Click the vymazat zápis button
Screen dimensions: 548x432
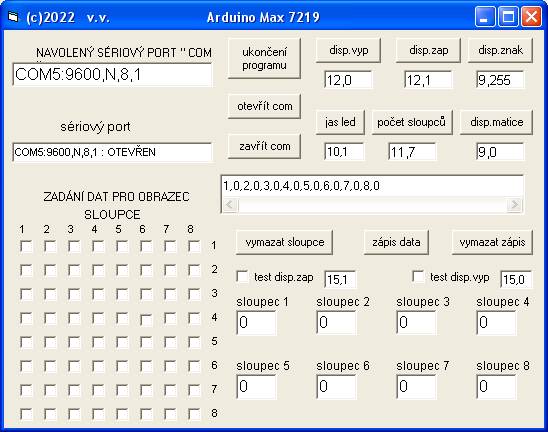(x=492, y=242)
